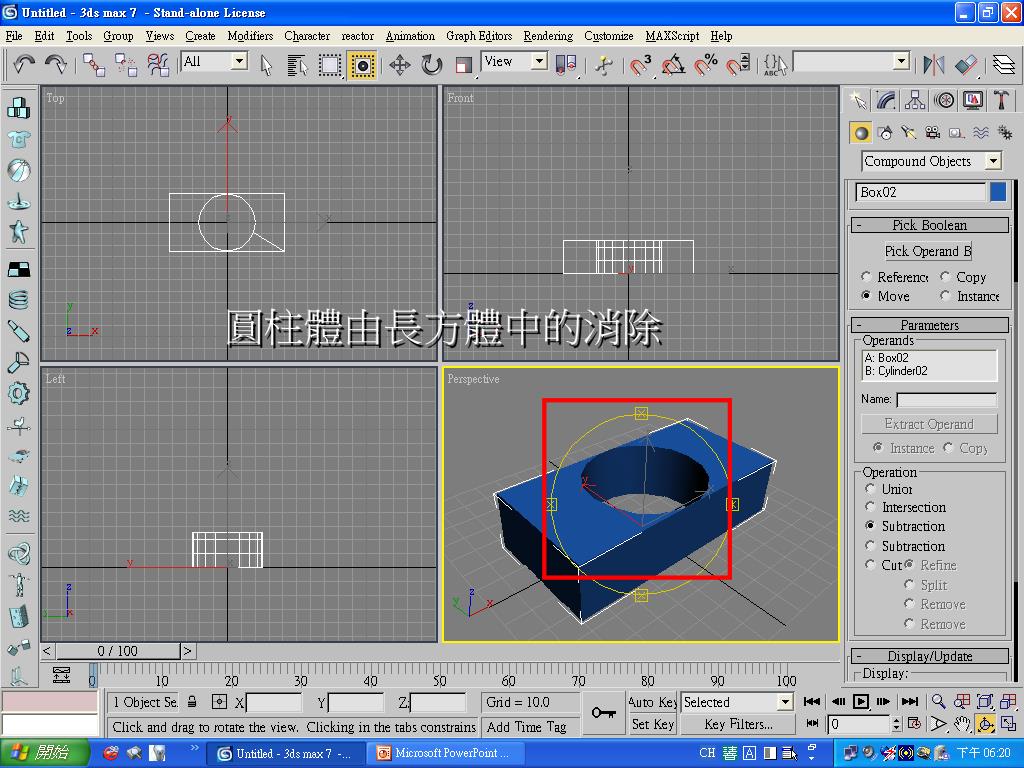This screenshot has width=1024, height=768.
Task: Click the Redo arrow icon
Action: tap(56, 64)
